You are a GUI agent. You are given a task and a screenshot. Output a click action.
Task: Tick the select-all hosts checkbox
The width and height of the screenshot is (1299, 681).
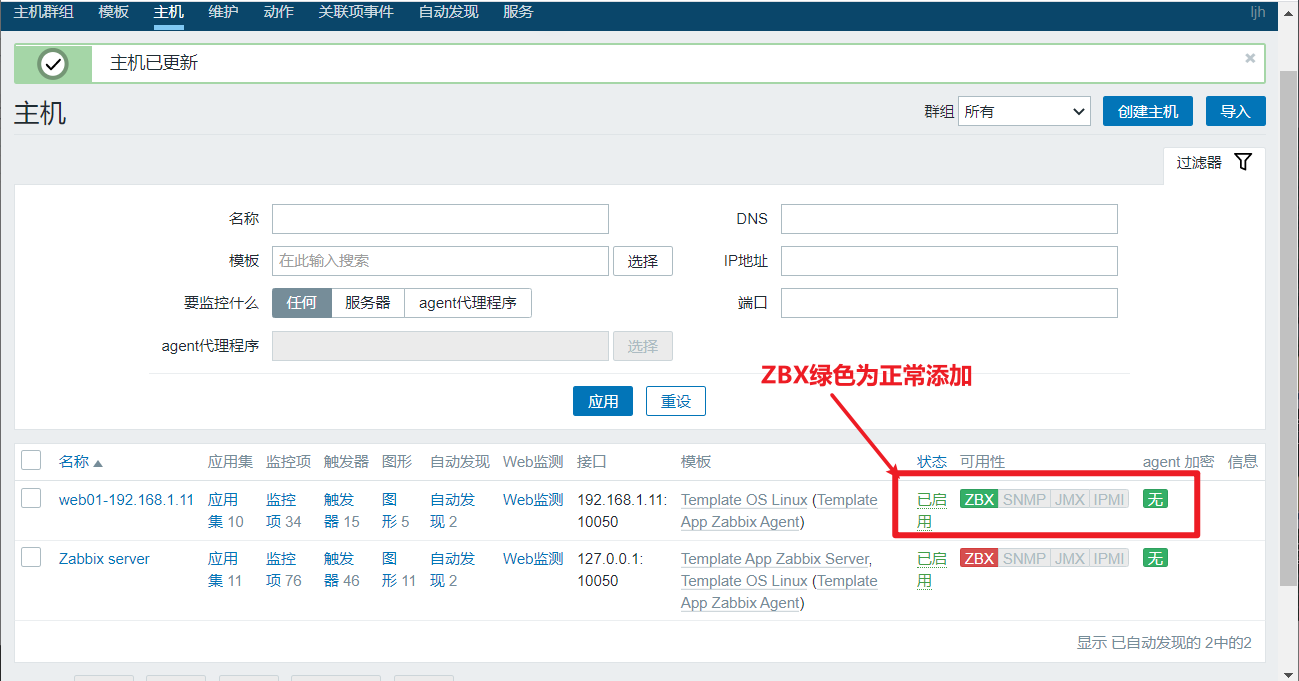31,460
